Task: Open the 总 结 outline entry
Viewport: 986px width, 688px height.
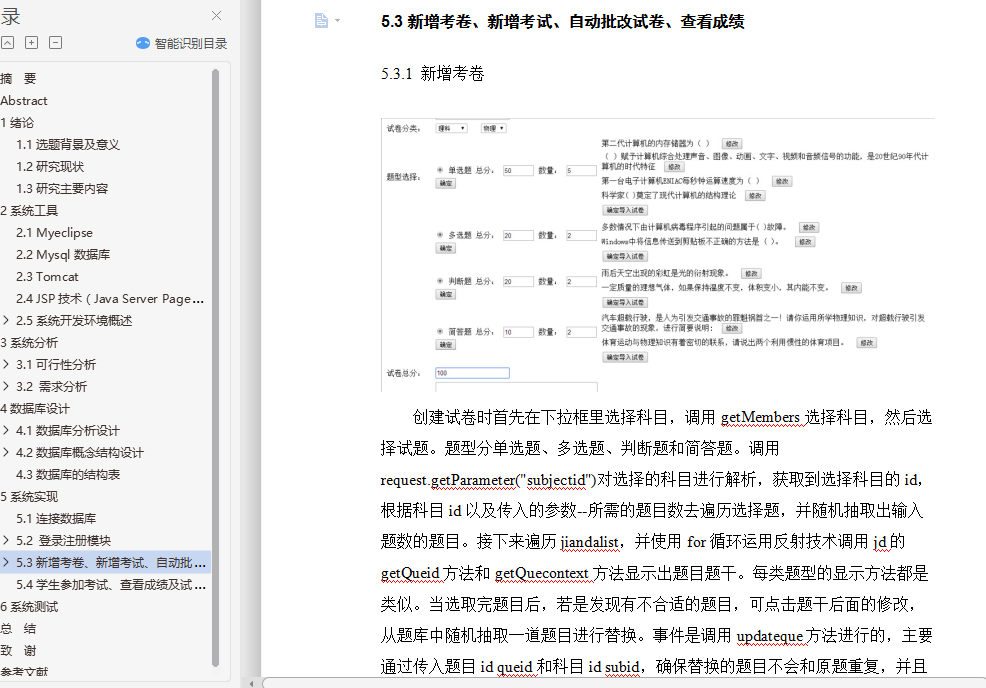Action: pos(18,629)
